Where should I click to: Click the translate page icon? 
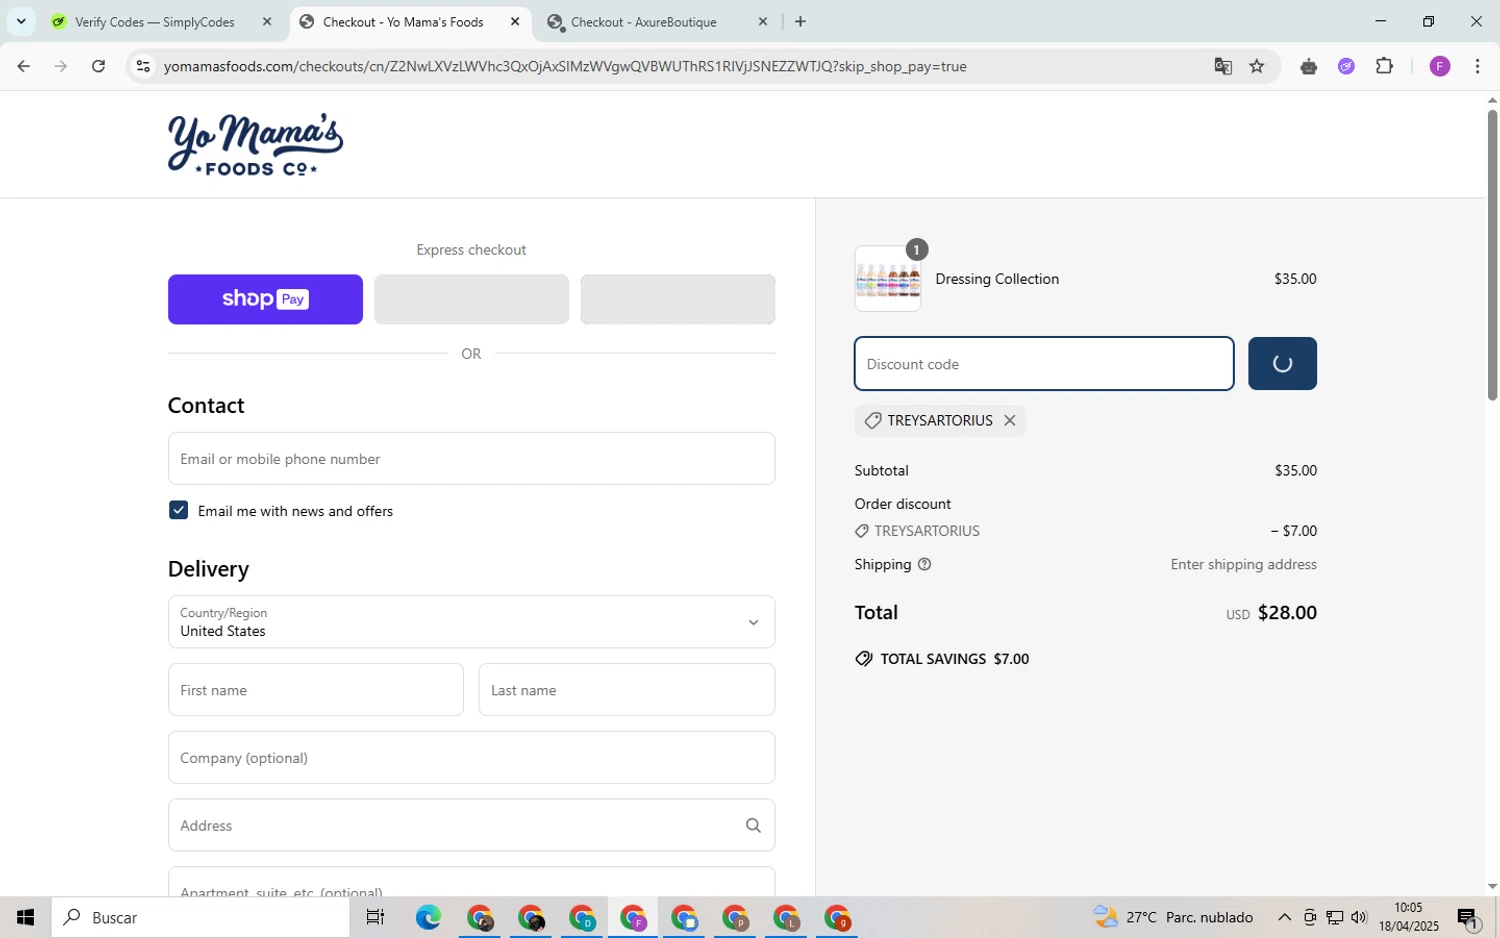pos(1223,67)
